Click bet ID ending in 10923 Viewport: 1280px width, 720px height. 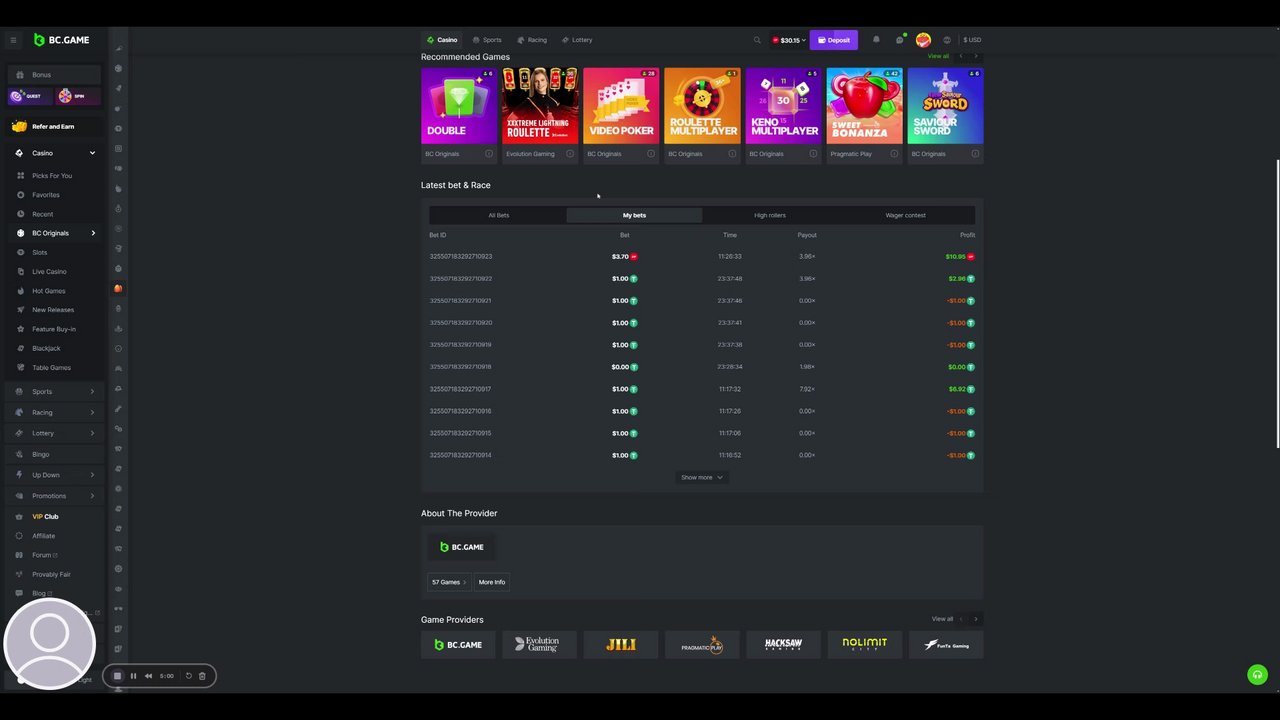[x=461, y=256]
